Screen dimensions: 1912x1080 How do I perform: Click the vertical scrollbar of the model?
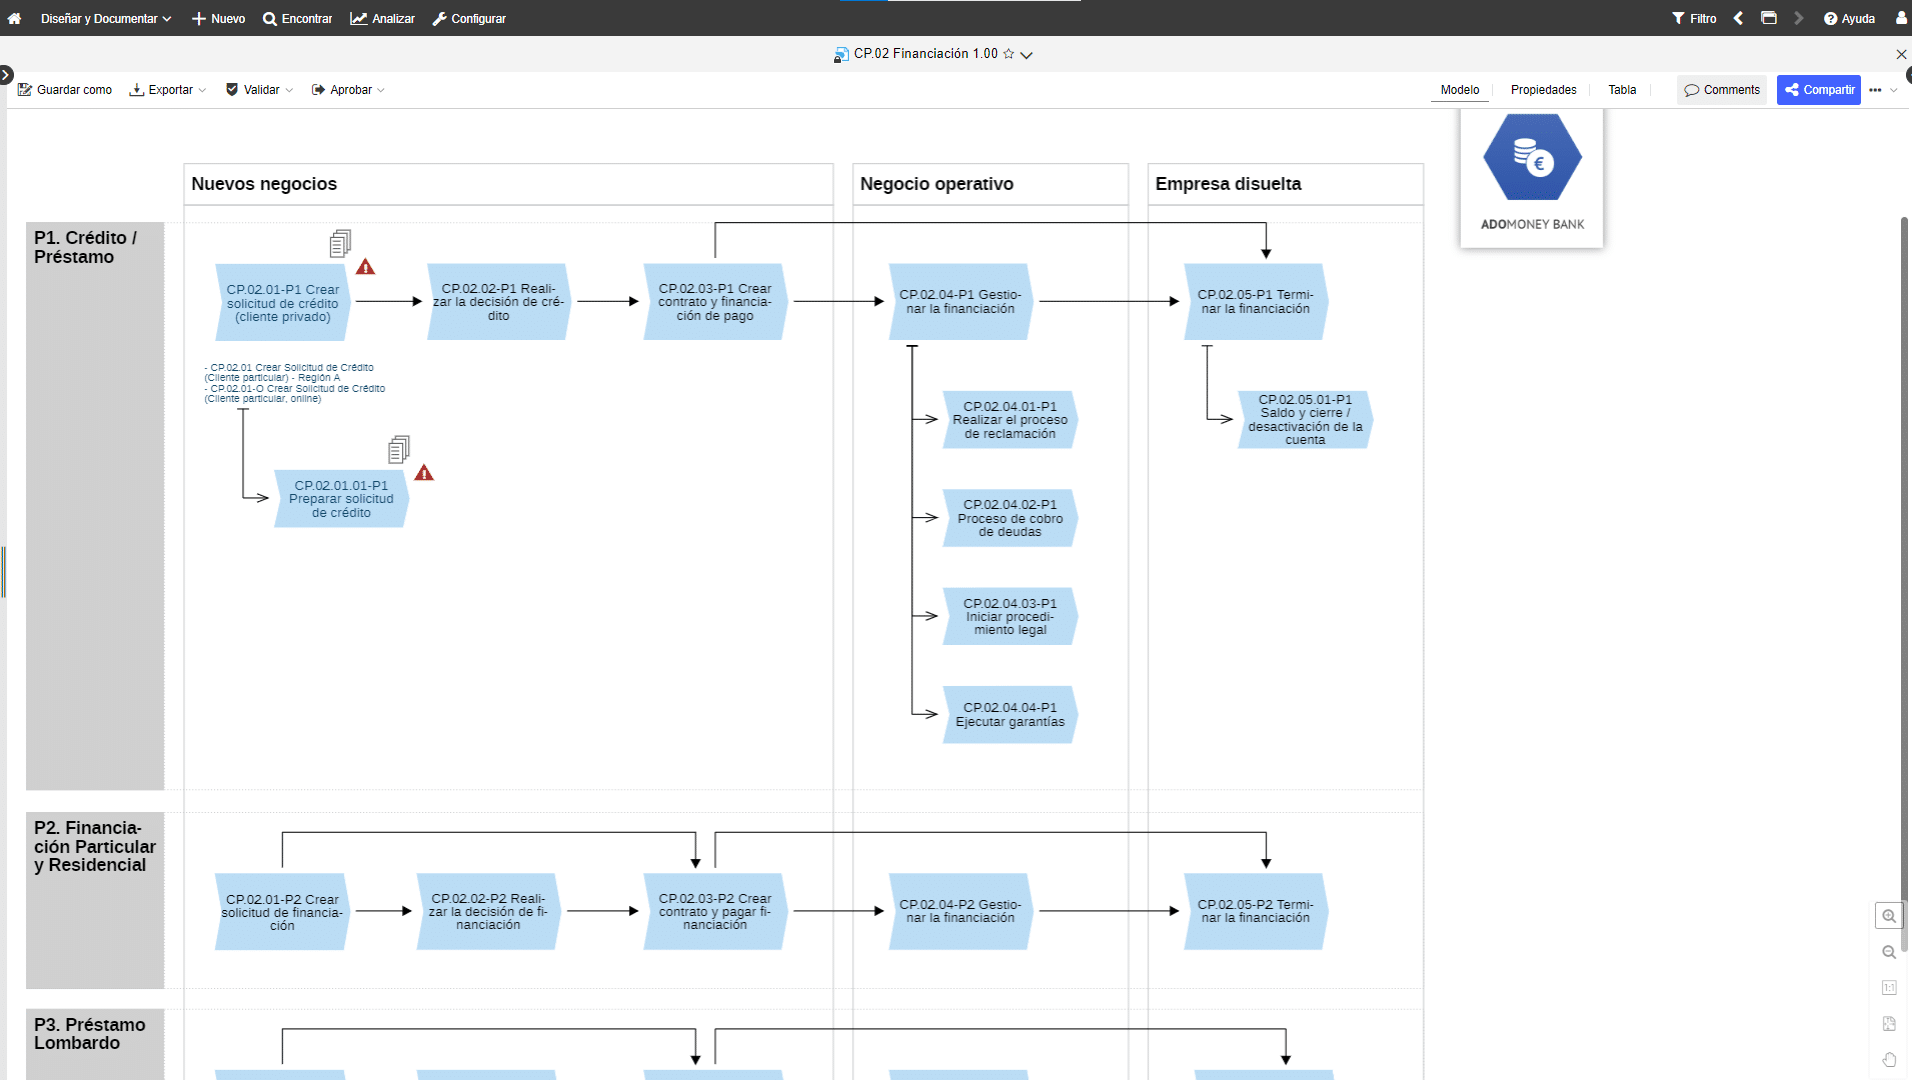click(x=1905, y=585)
